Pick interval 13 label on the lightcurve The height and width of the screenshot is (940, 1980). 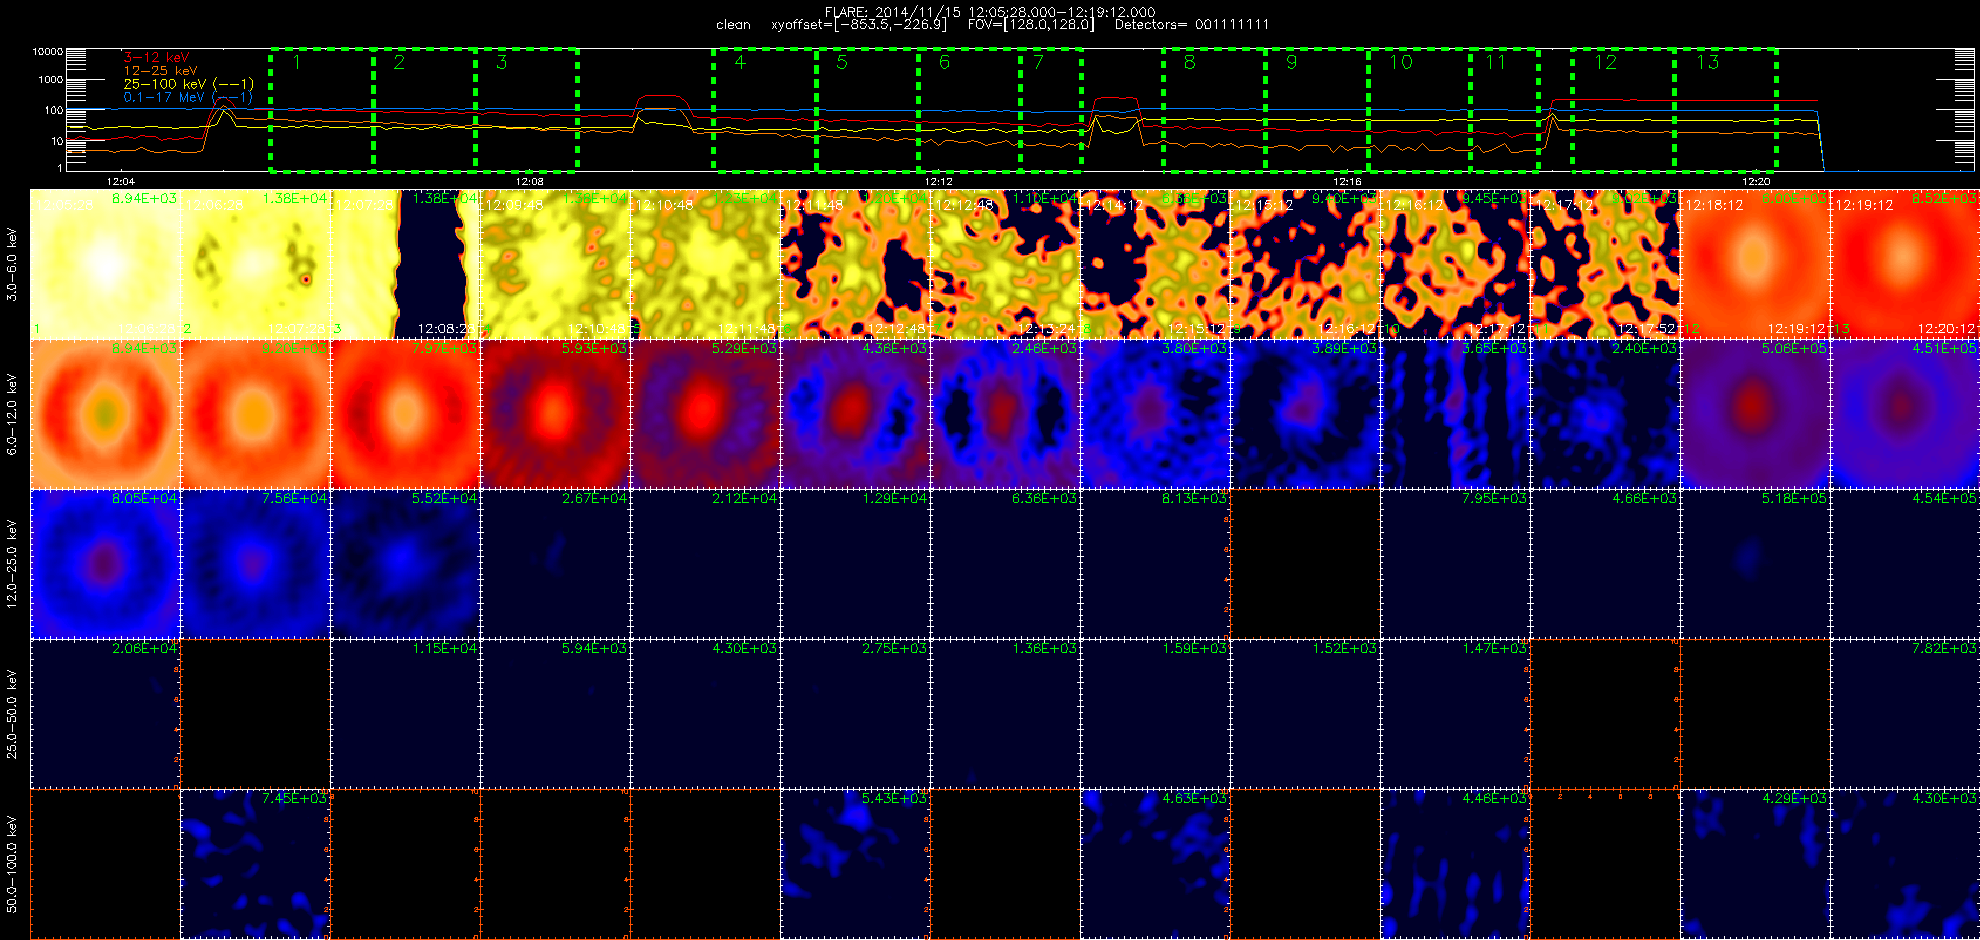point(1707,62)
